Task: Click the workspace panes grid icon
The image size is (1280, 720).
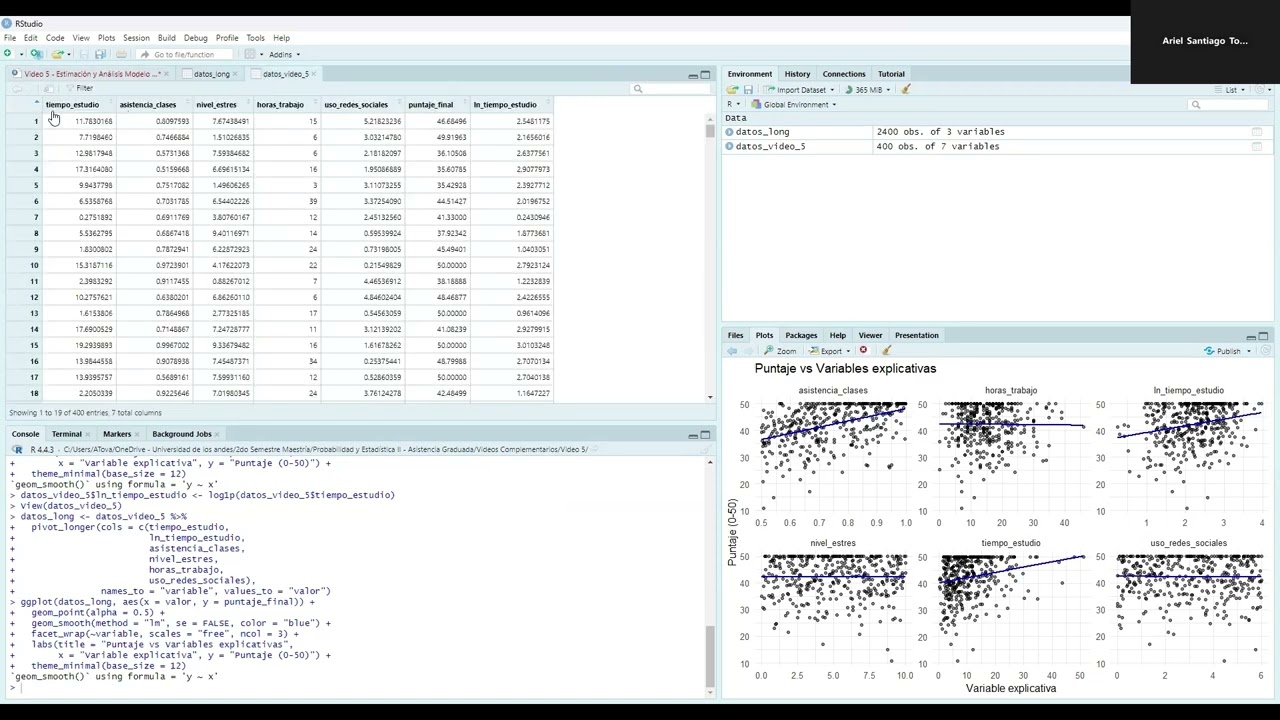Action: (250, 54)
